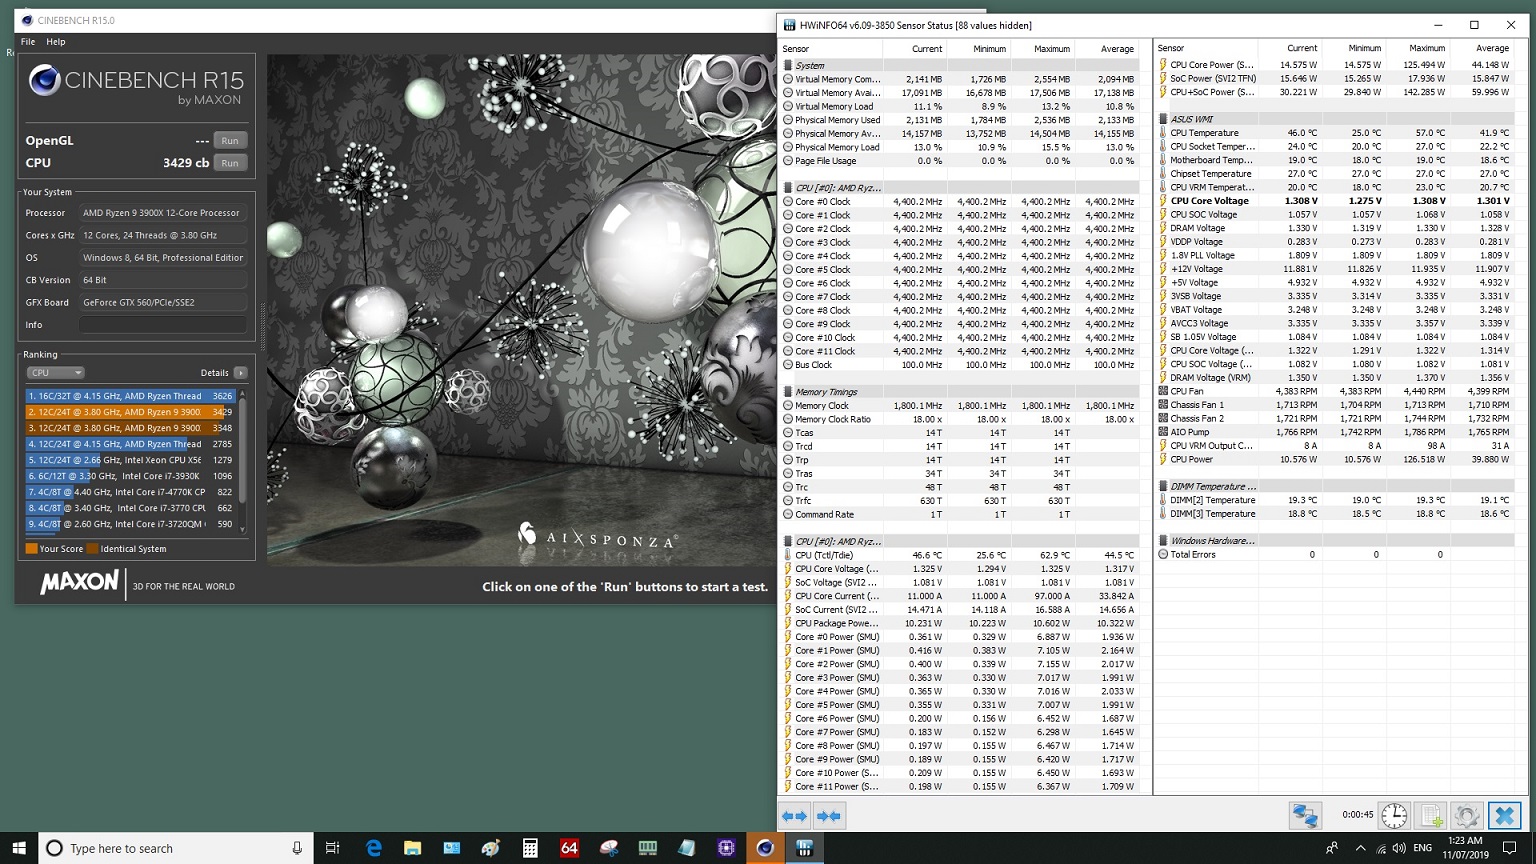Click the Cinebench R15 logo sphere icon

(x=44, y=80)
